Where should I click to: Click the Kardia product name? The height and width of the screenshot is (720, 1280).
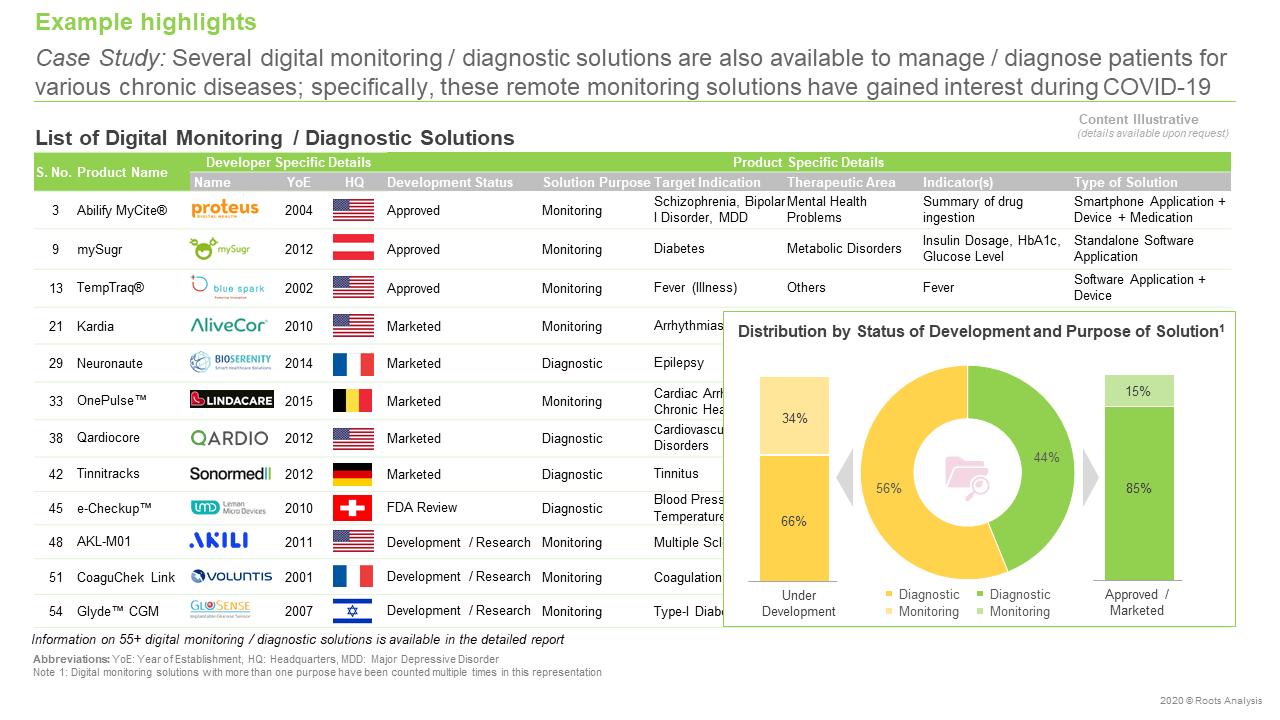tap(95, 326)
